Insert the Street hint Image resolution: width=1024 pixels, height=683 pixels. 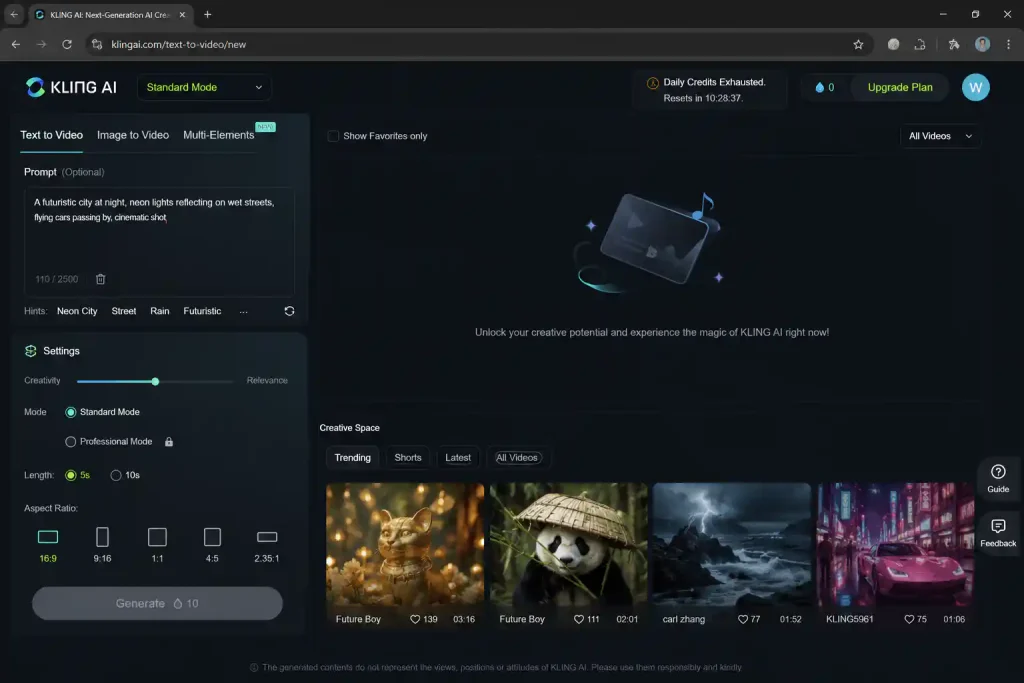coord(123,311)
